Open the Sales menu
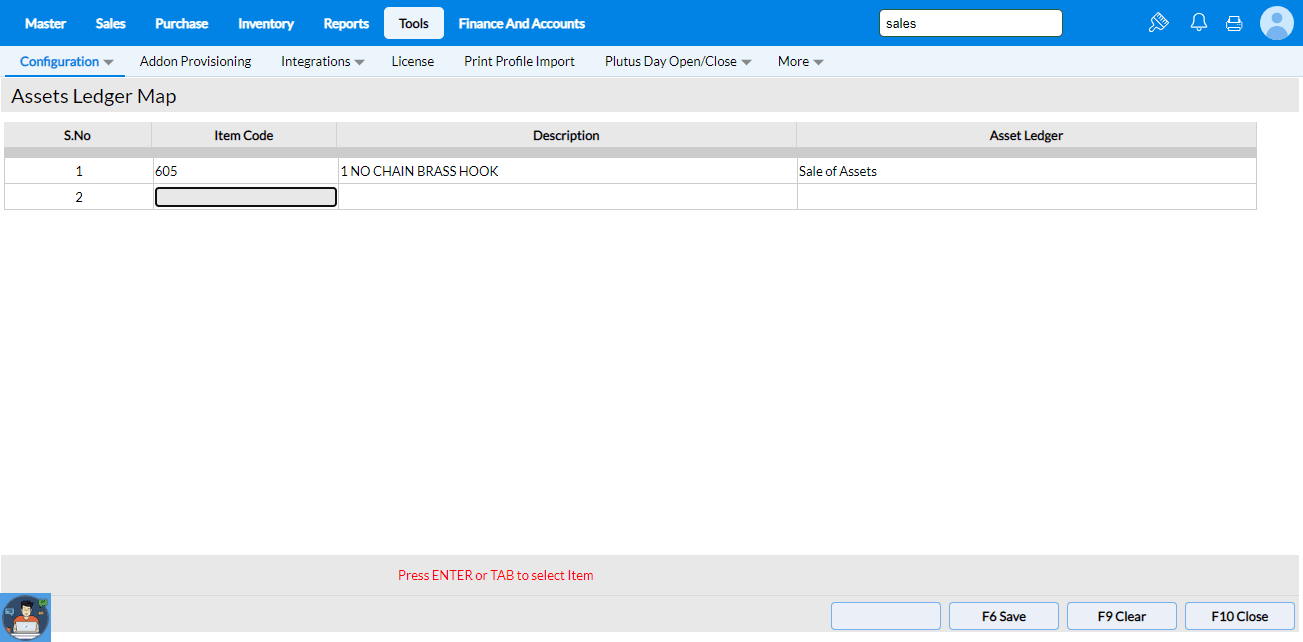This screenshot has height=642, width=1303. [x=111, y=23]
